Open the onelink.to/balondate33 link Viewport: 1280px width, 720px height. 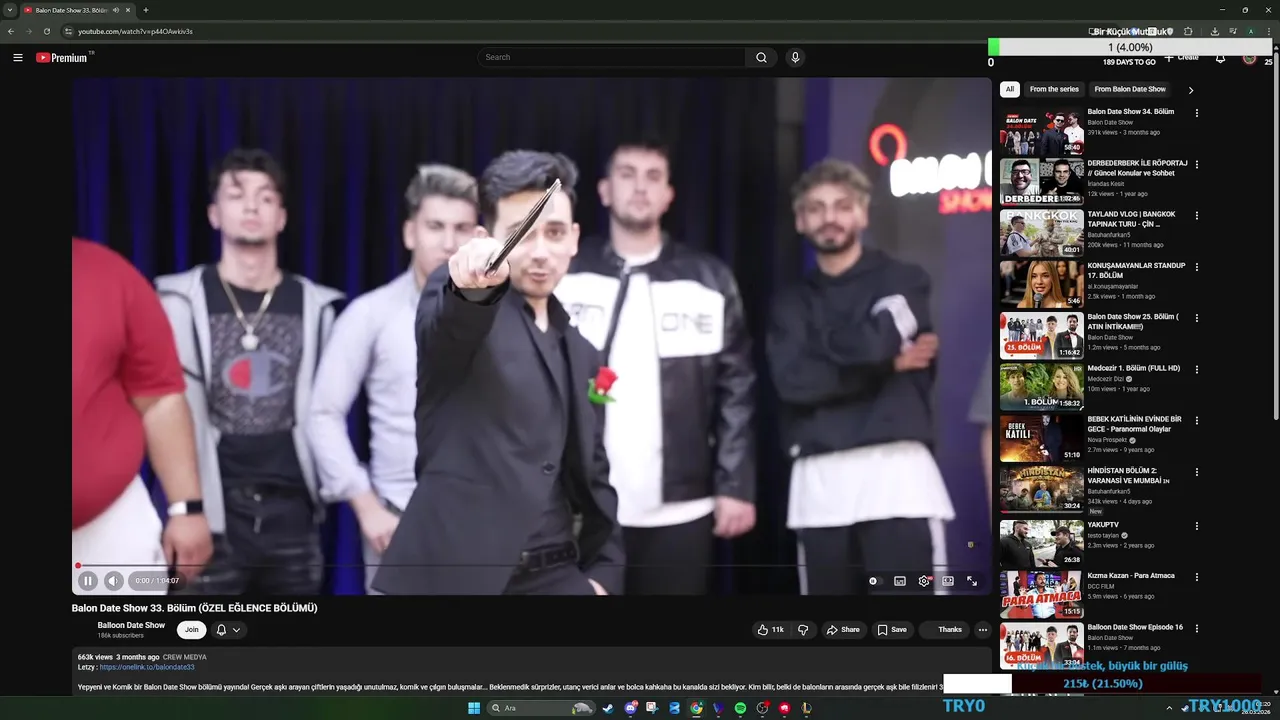[147, 667]
